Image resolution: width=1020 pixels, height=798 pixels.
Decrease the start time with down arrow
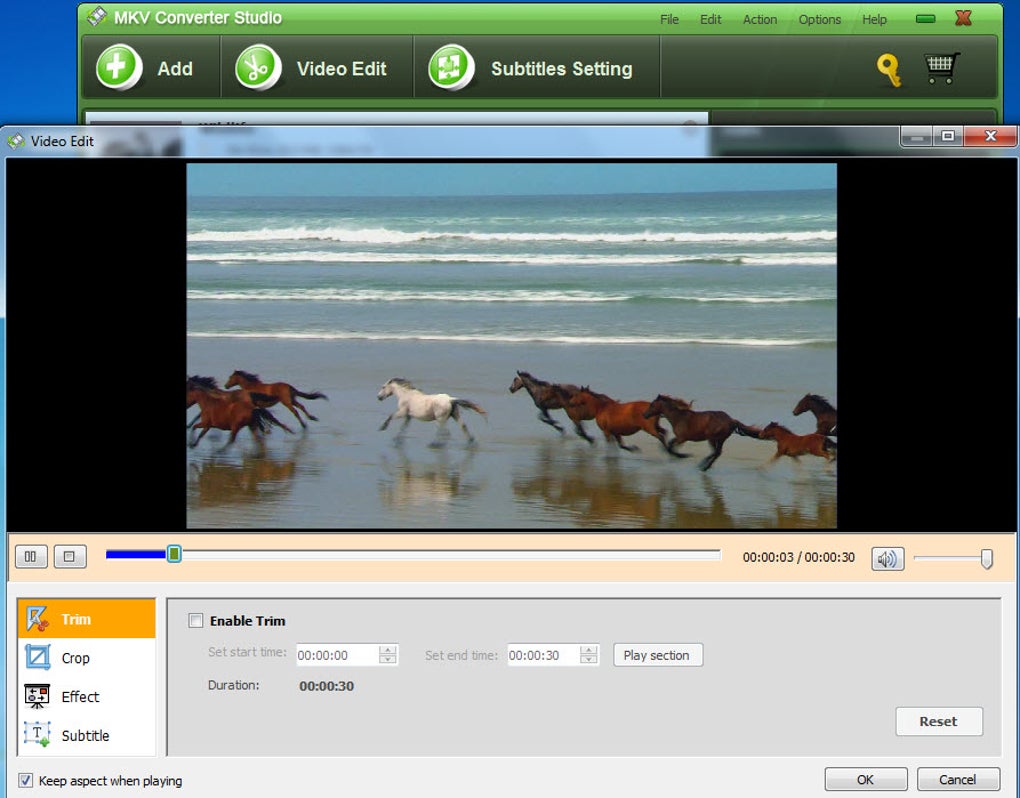point(387,659)
